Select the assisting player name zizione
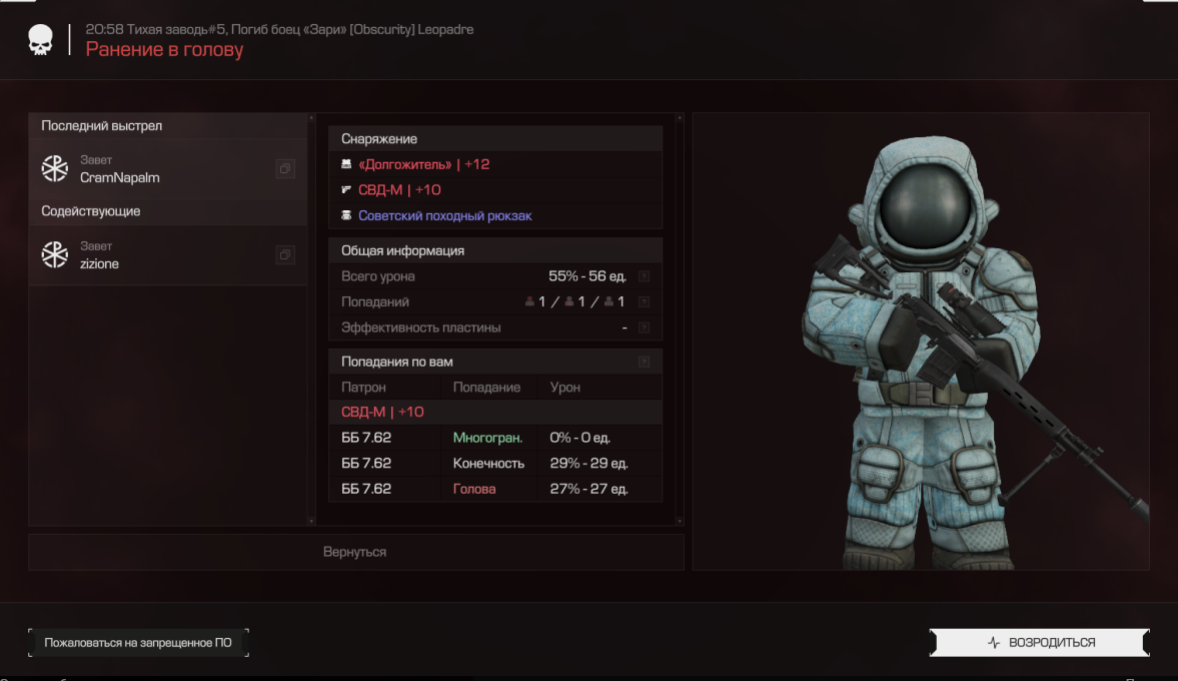Screen dimensions: 1178x681 [99, 264]
